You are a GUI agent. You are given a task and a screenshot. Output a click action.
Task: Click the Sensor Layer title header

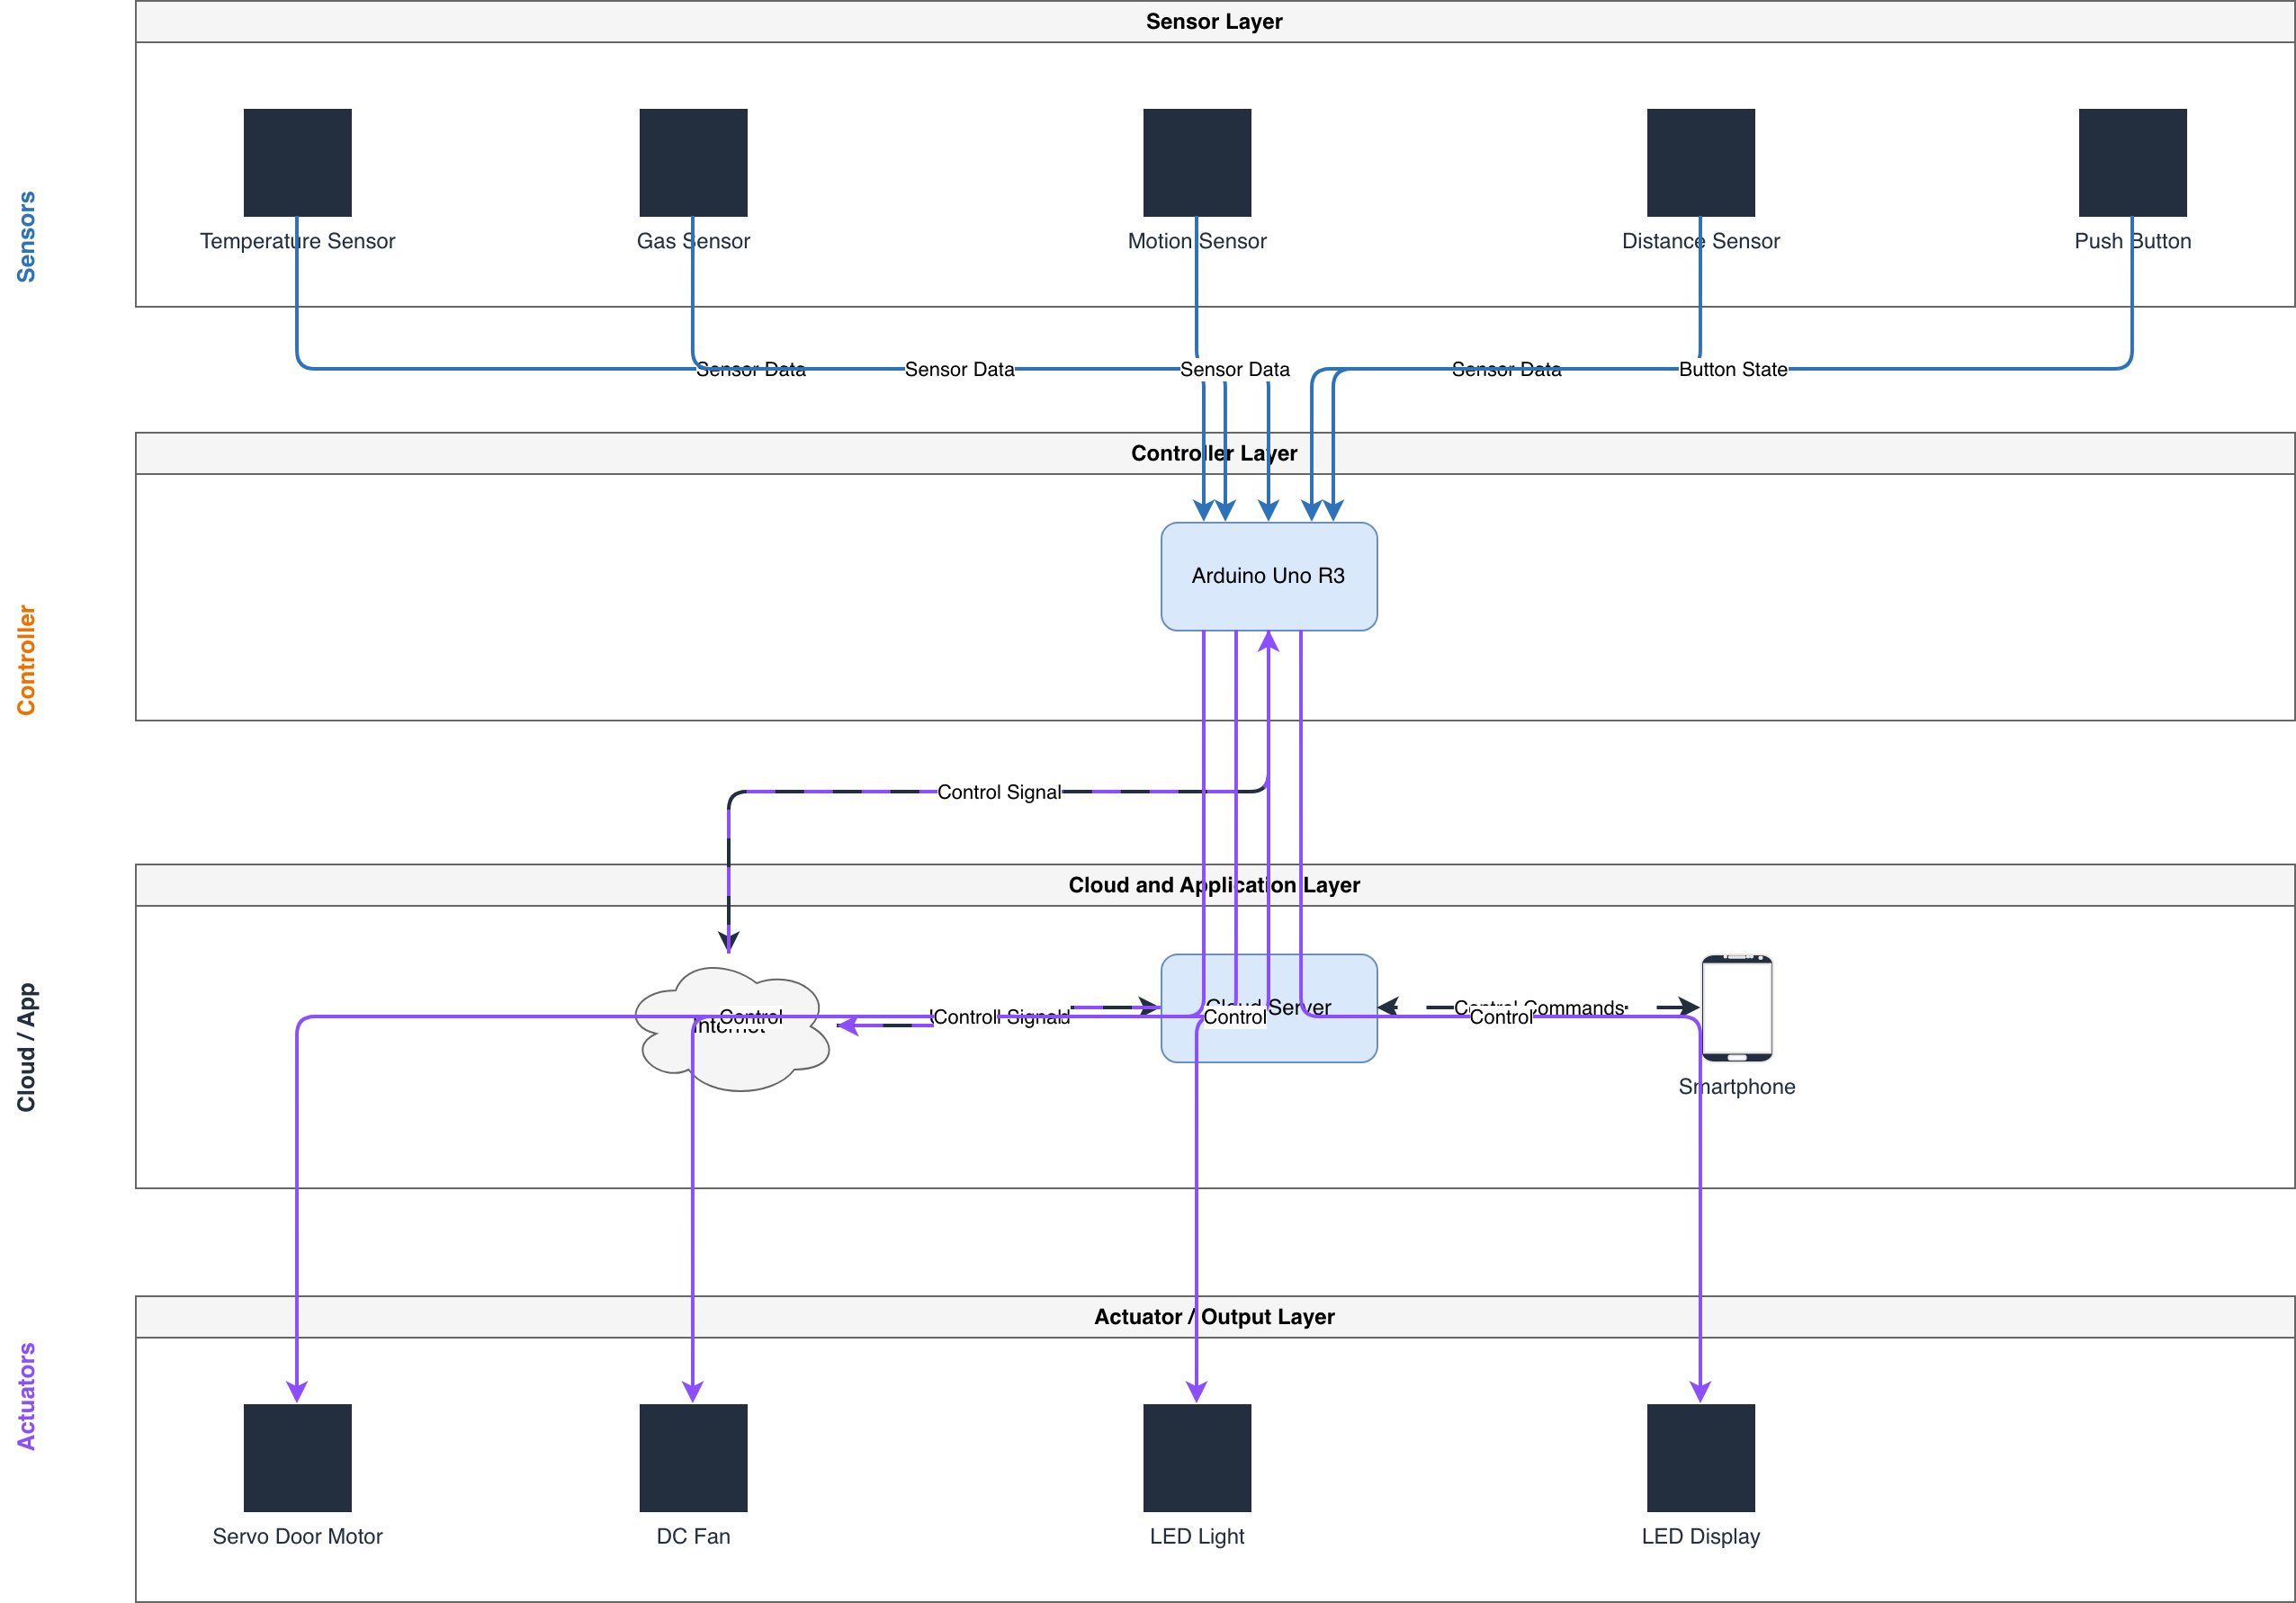[1214, 21]
